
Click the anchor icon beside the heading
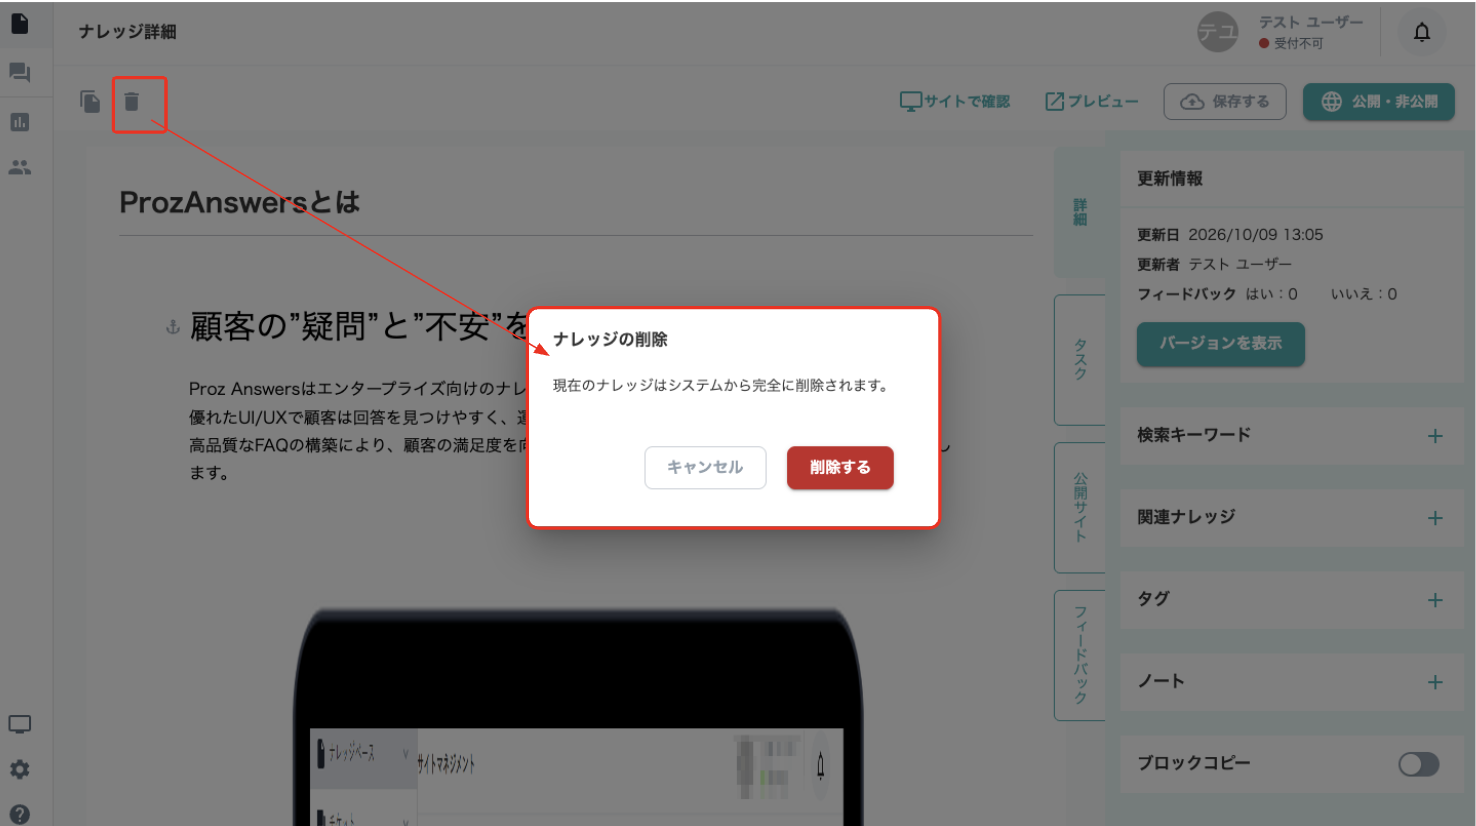[x=172, y=327]
